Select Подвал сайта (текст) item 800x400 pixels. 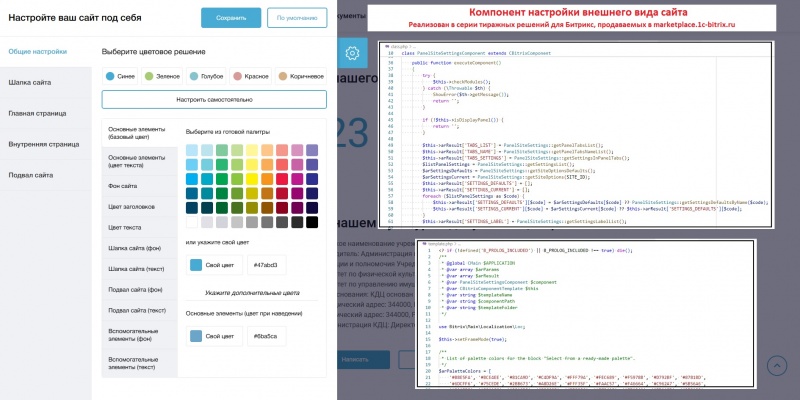(140, 310)
